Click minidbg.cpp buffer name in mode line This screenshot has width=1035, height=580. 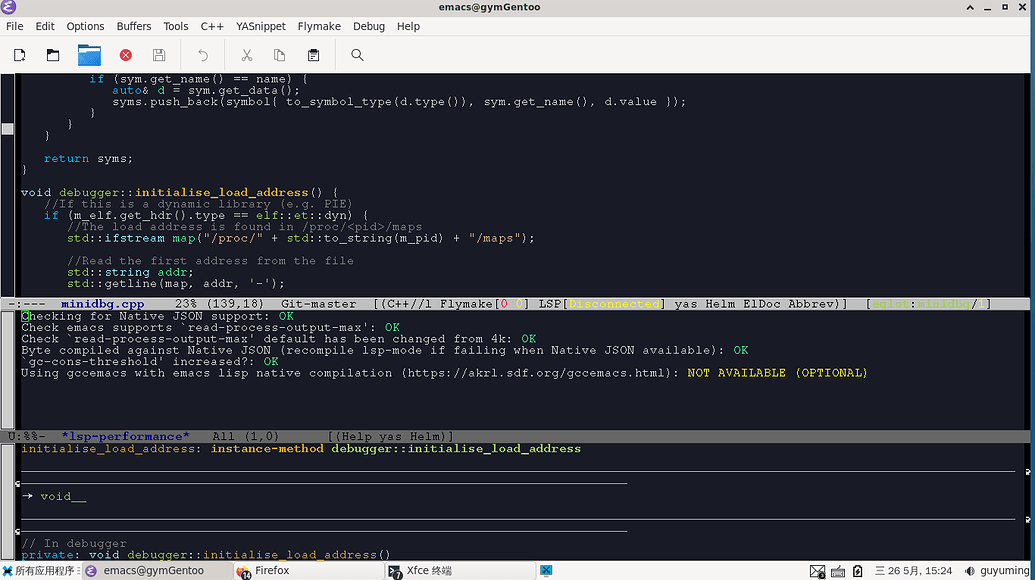[103, 303]
